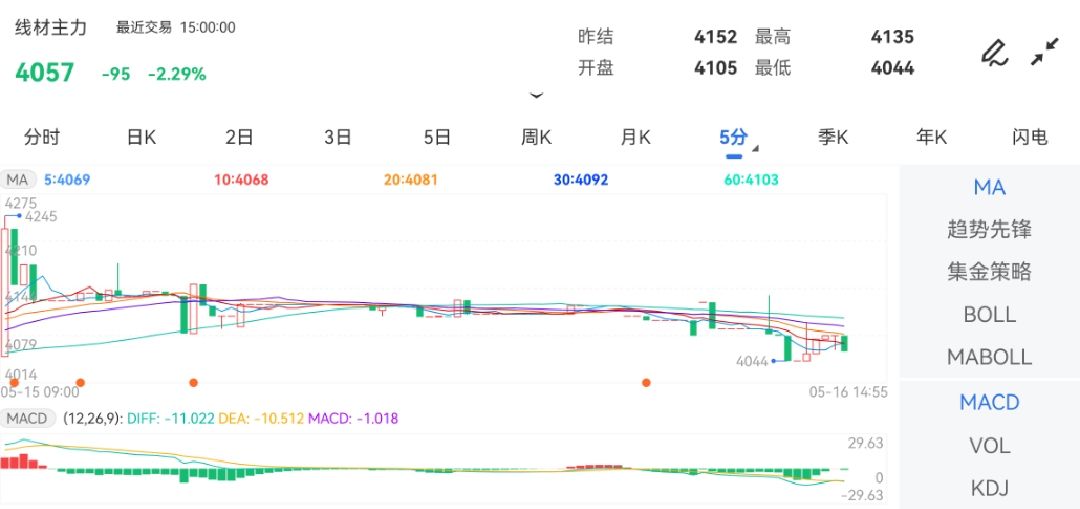Switch to 周K tab
The width and height of the screenshot is (1080, 509).
(536, 136)
